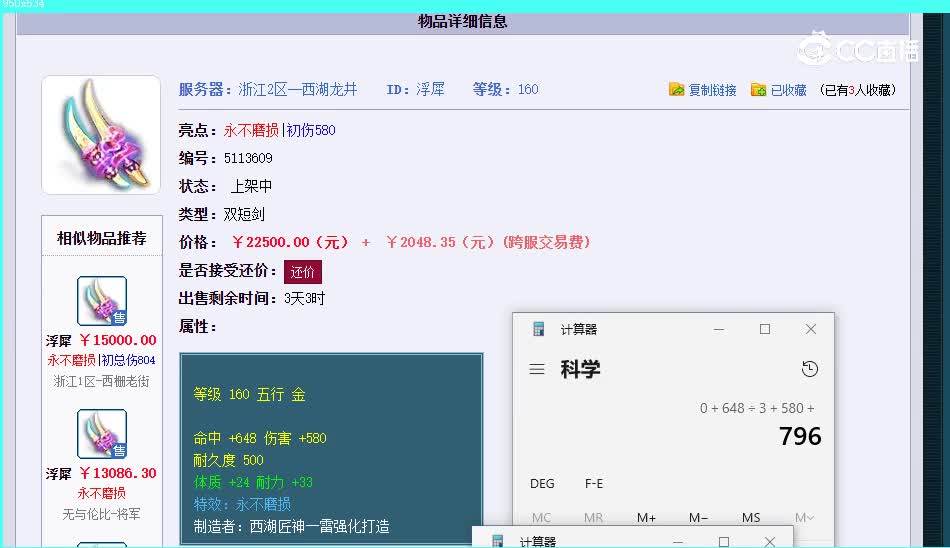Click the M- memory subtract button
This screenshot has width=950, height=548.
[x=698, y=518]
